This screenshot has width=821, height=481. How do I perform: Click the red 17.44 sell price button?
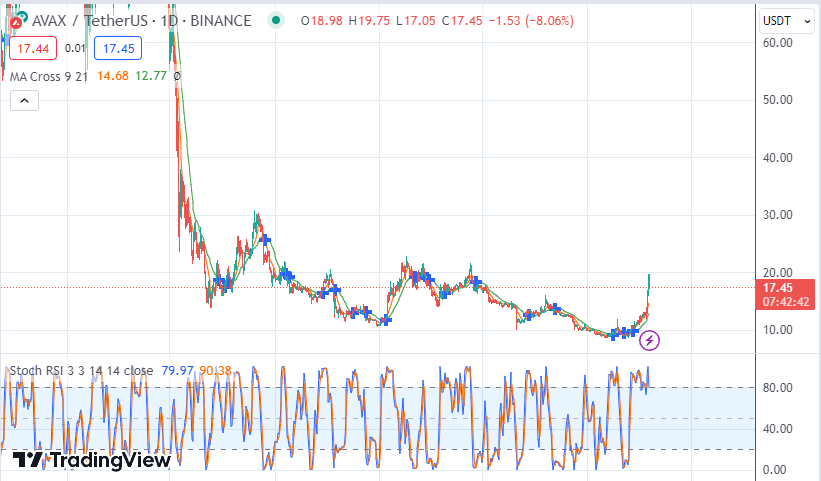(34, 48)
